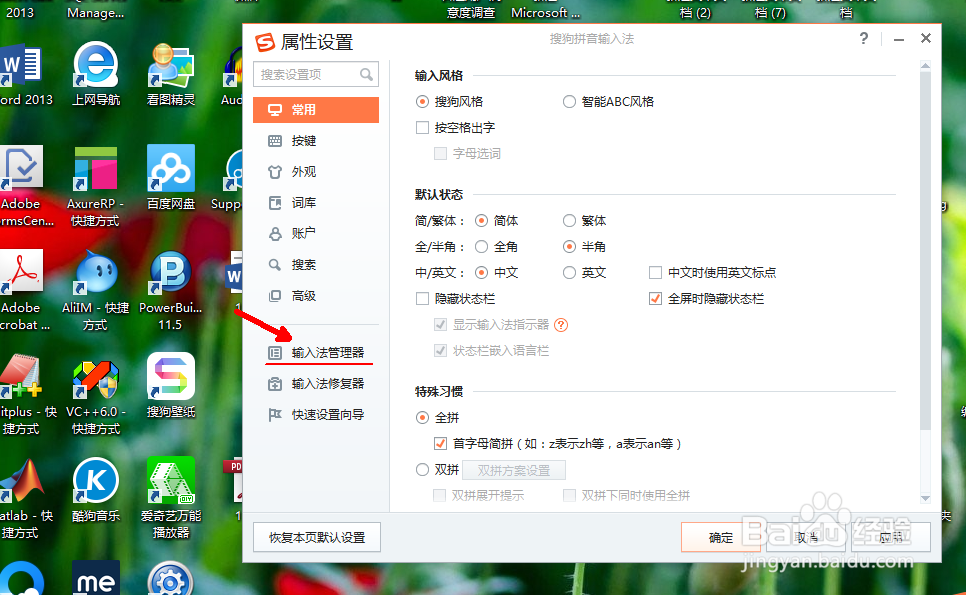
Task: Click the 快速设置向导 flag icon
Action: click(275, 415)
